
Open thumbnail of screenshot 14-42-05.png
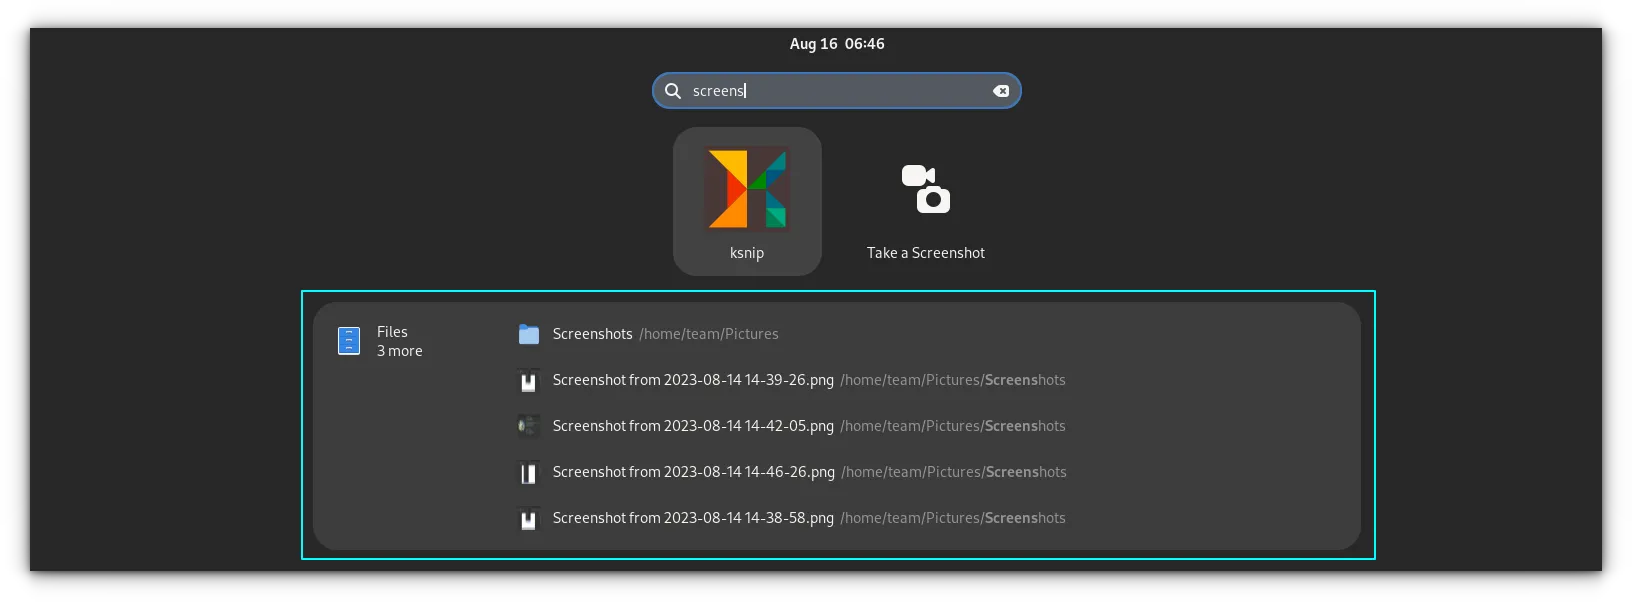tap(529, 427)
